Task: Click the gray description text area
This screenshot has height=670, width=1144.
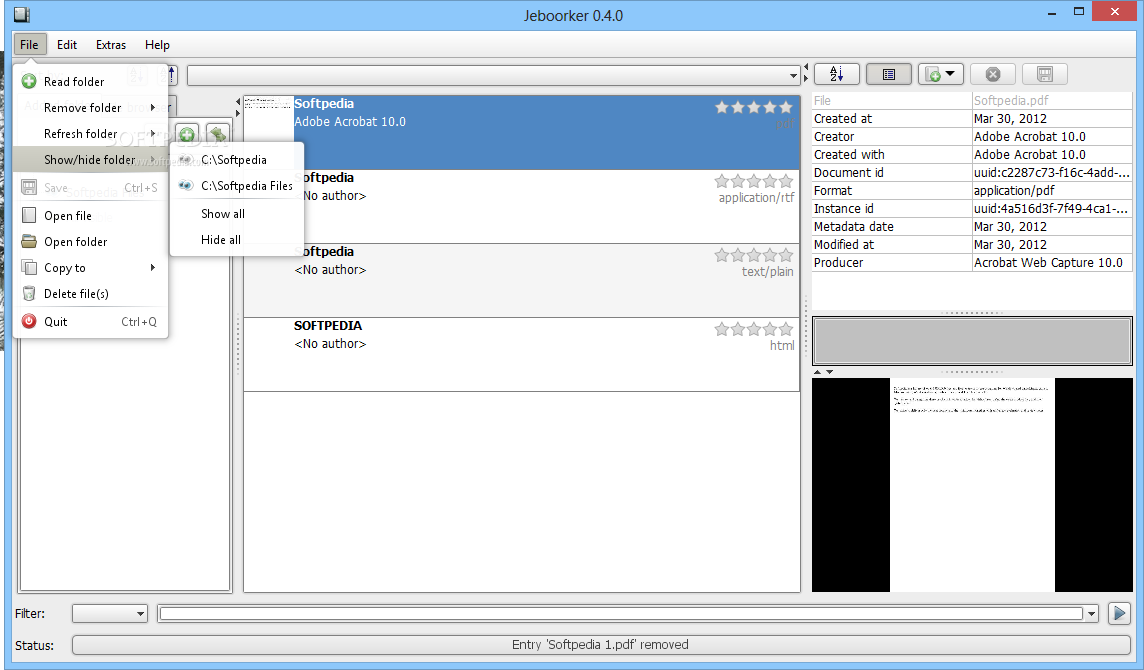Action: 972,341
